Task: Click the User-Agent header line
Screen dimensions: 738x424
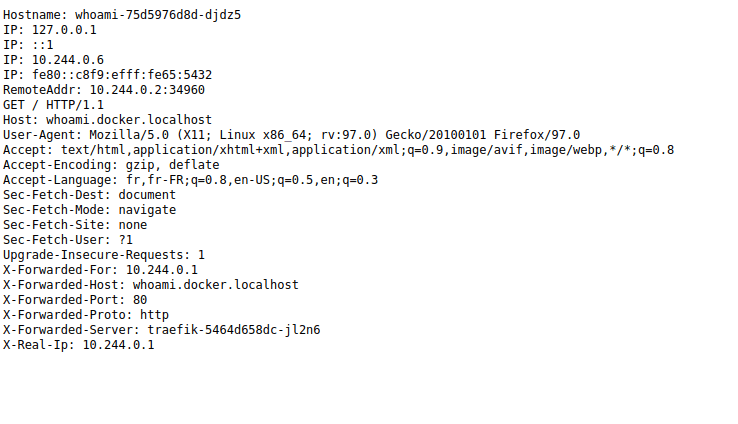Action: (291, 135)
